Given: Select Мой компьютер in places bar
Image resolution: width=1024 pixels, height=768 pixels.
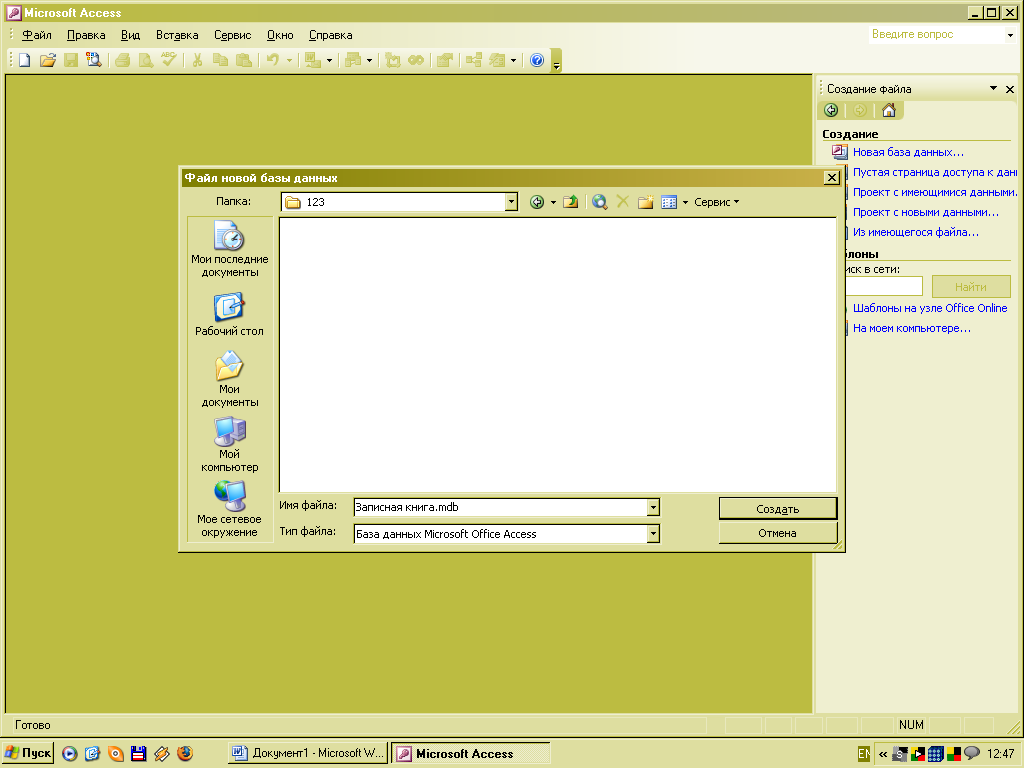Looking at the screenshot, I should (229, 444).
